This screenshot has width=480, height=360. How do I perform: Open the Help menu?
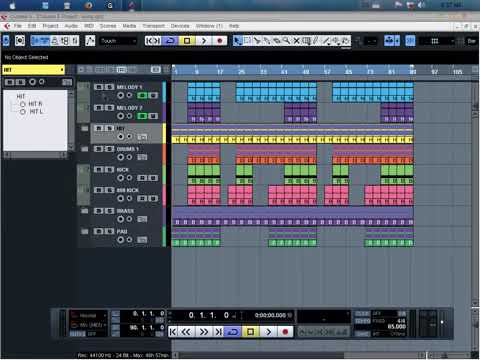(x=234, y=26)
